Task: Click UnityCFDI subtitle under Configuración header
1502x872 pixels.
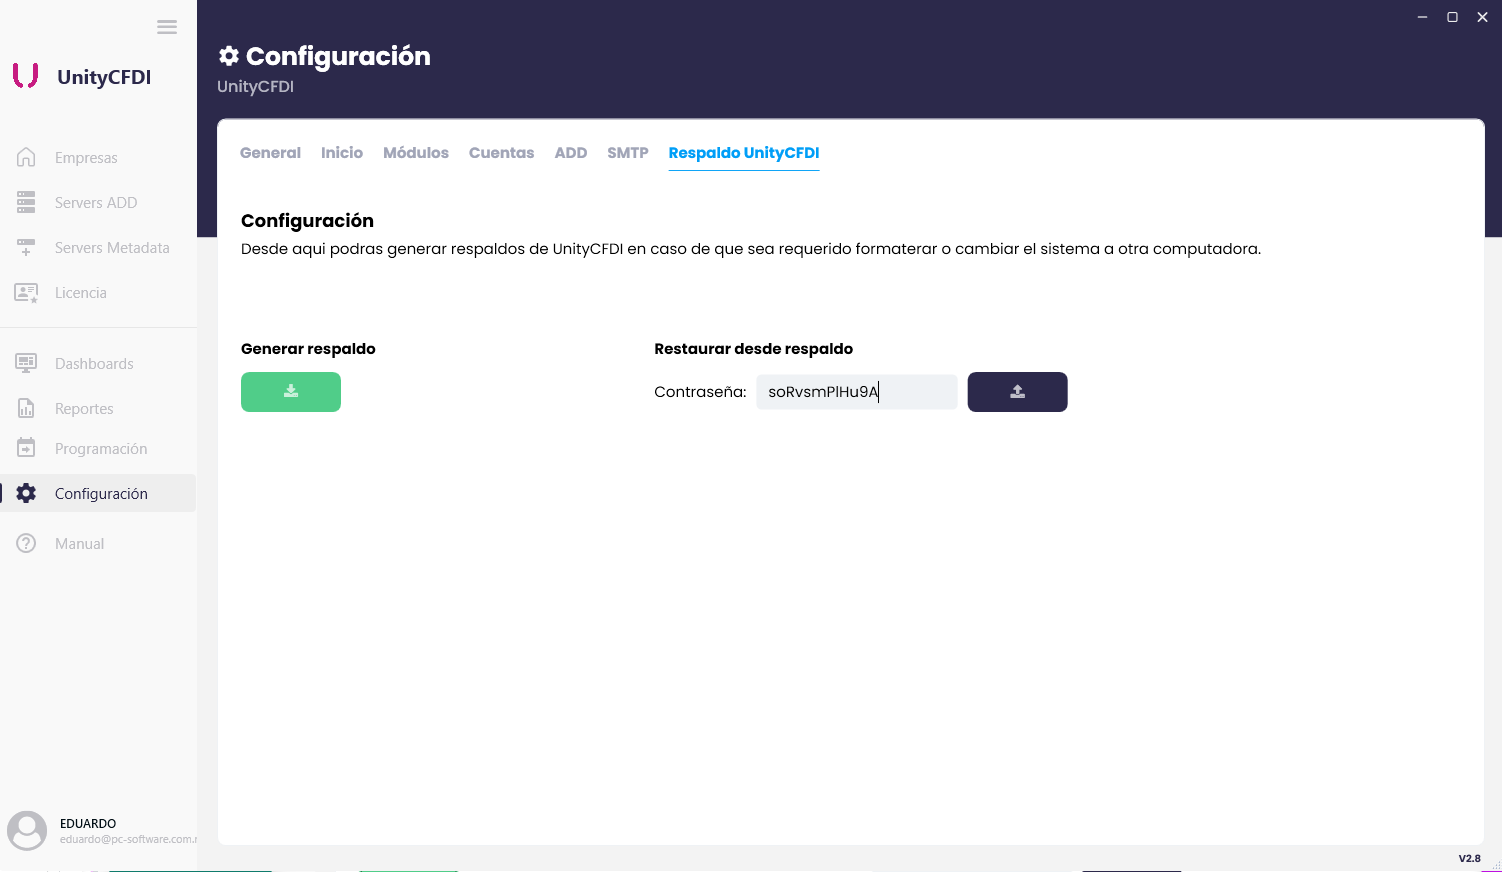Action: tap(255, 87)
